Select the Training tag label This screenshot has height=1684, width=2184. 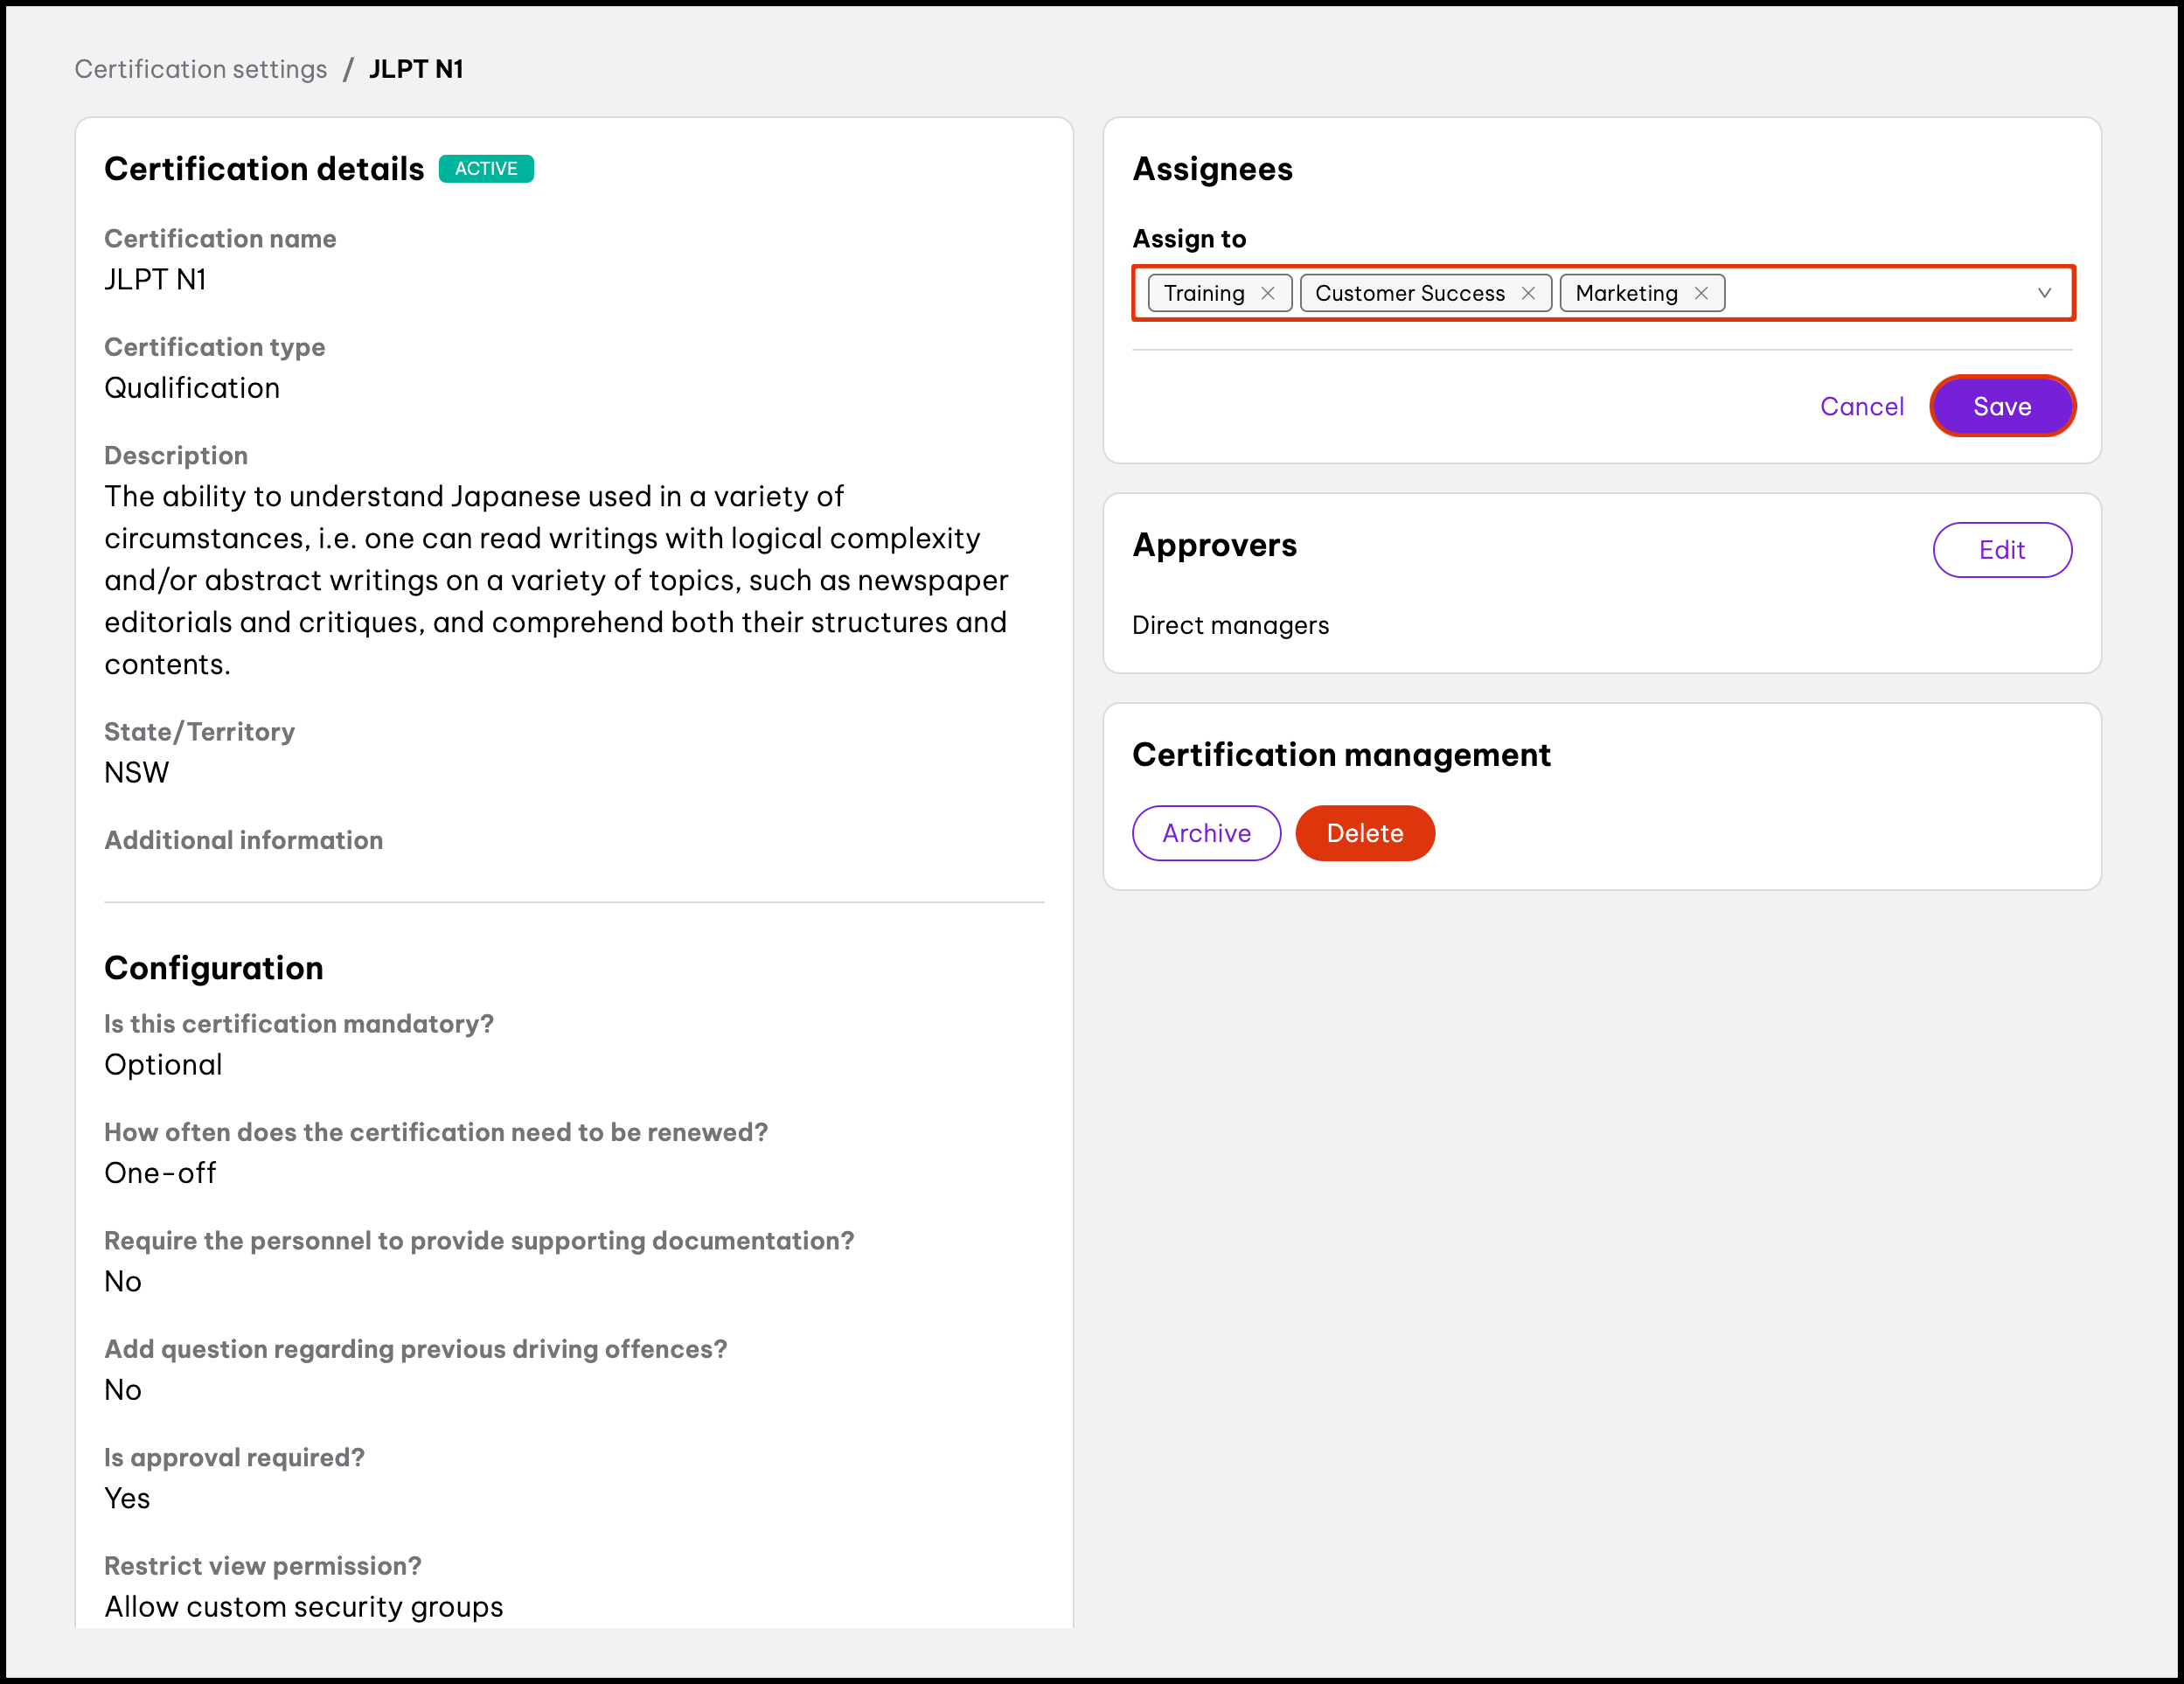coord(1204,293)
